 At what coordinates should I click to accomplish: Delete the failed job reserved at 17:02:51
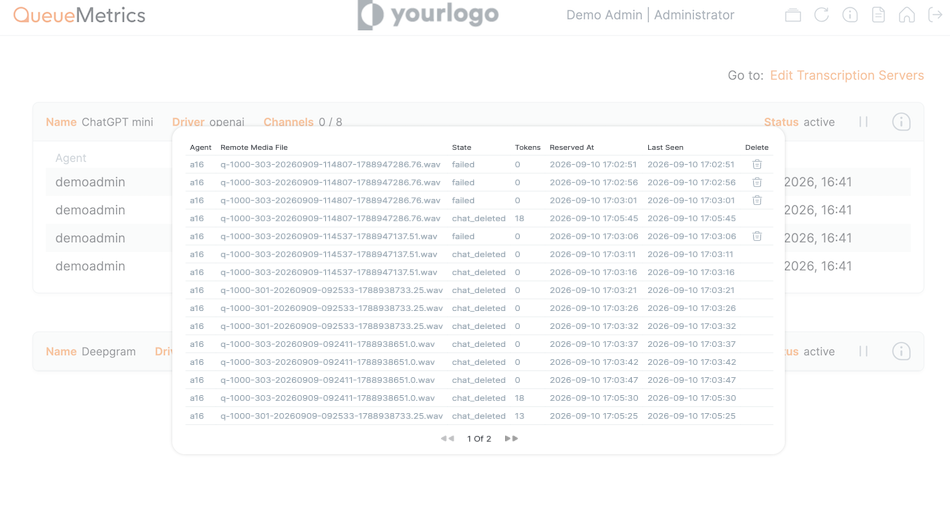(x=757, y=164)
